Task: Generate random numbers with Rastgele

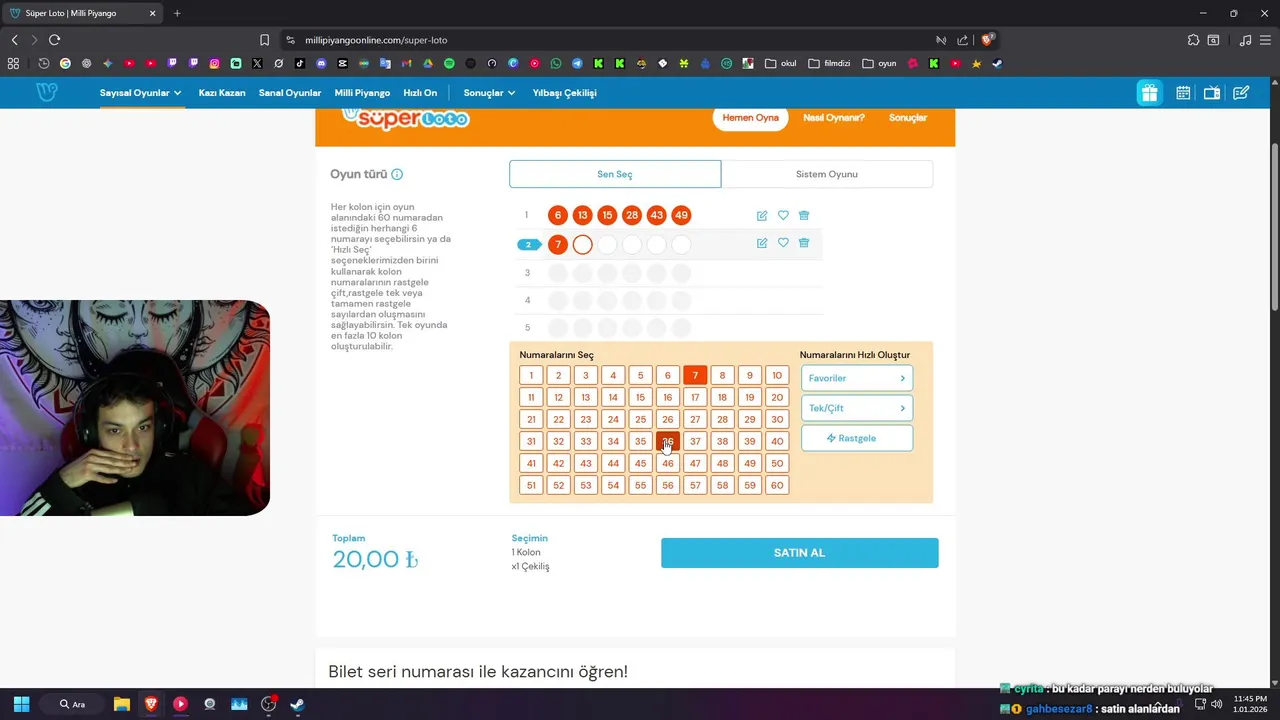Action: [857, 438]
